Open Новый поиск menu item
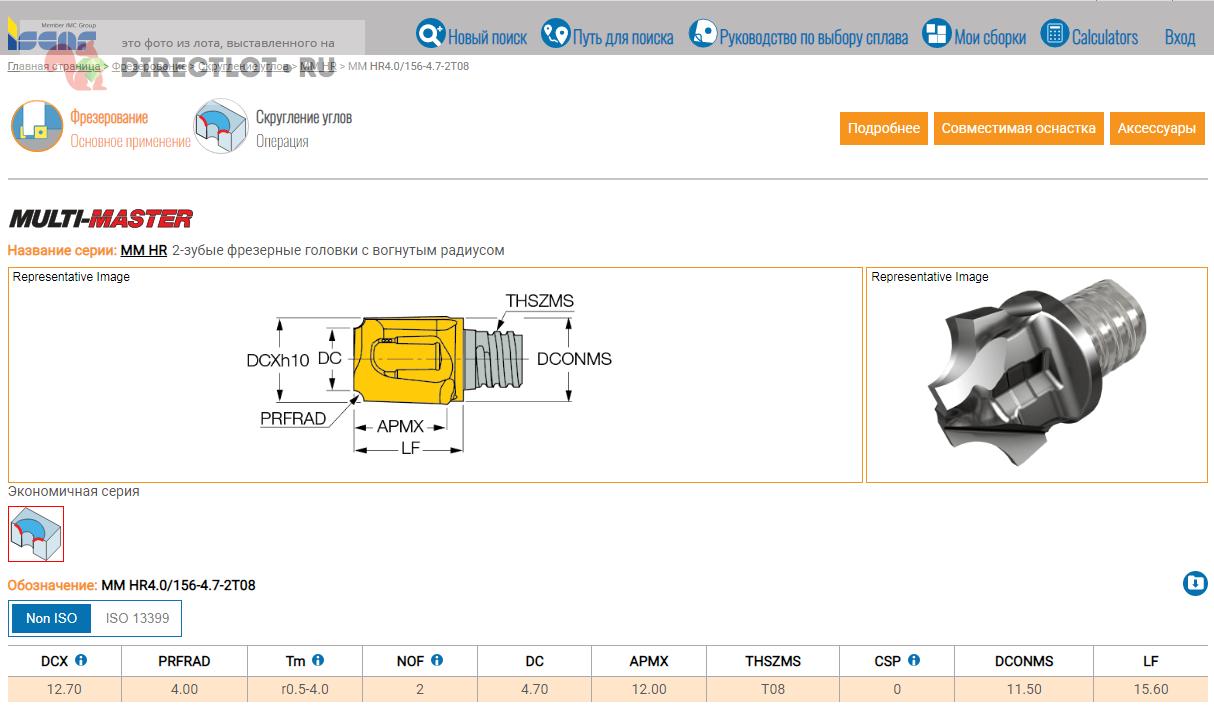 pyautogui.click(x=487, y=37)
